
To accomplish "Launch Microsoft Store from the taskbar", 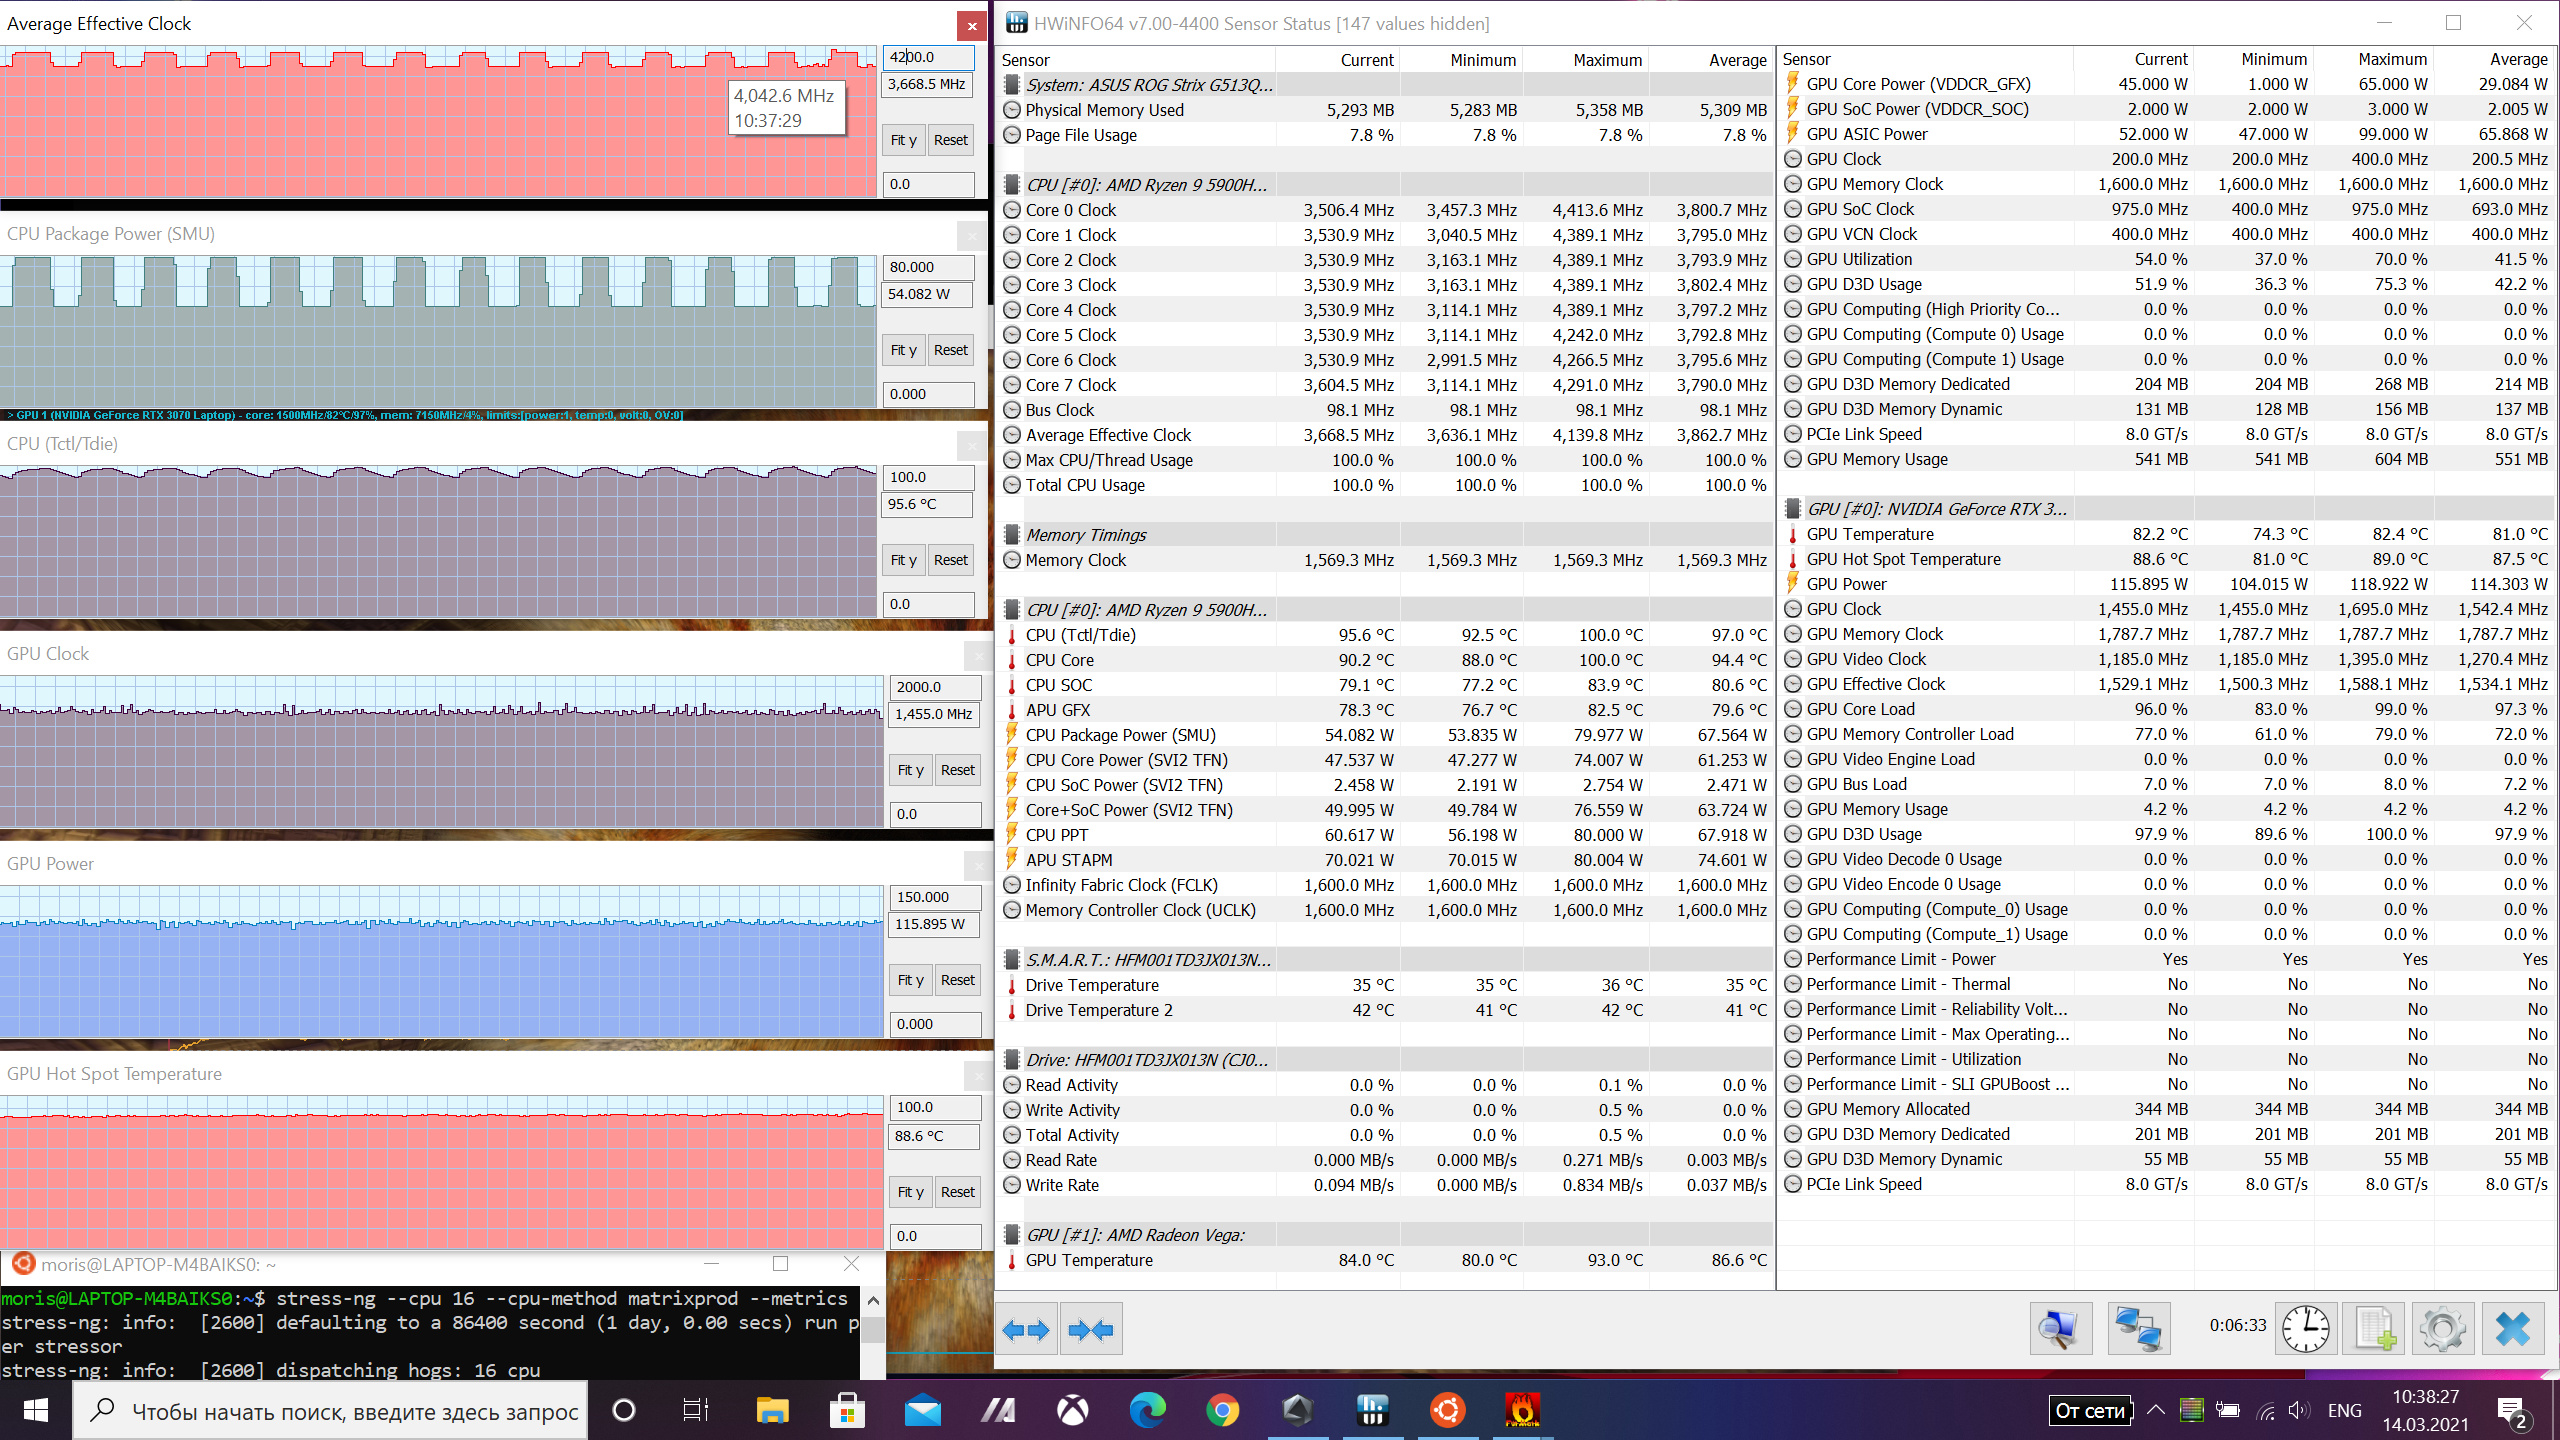I will pyautogui.click(x=847, y=1411).
